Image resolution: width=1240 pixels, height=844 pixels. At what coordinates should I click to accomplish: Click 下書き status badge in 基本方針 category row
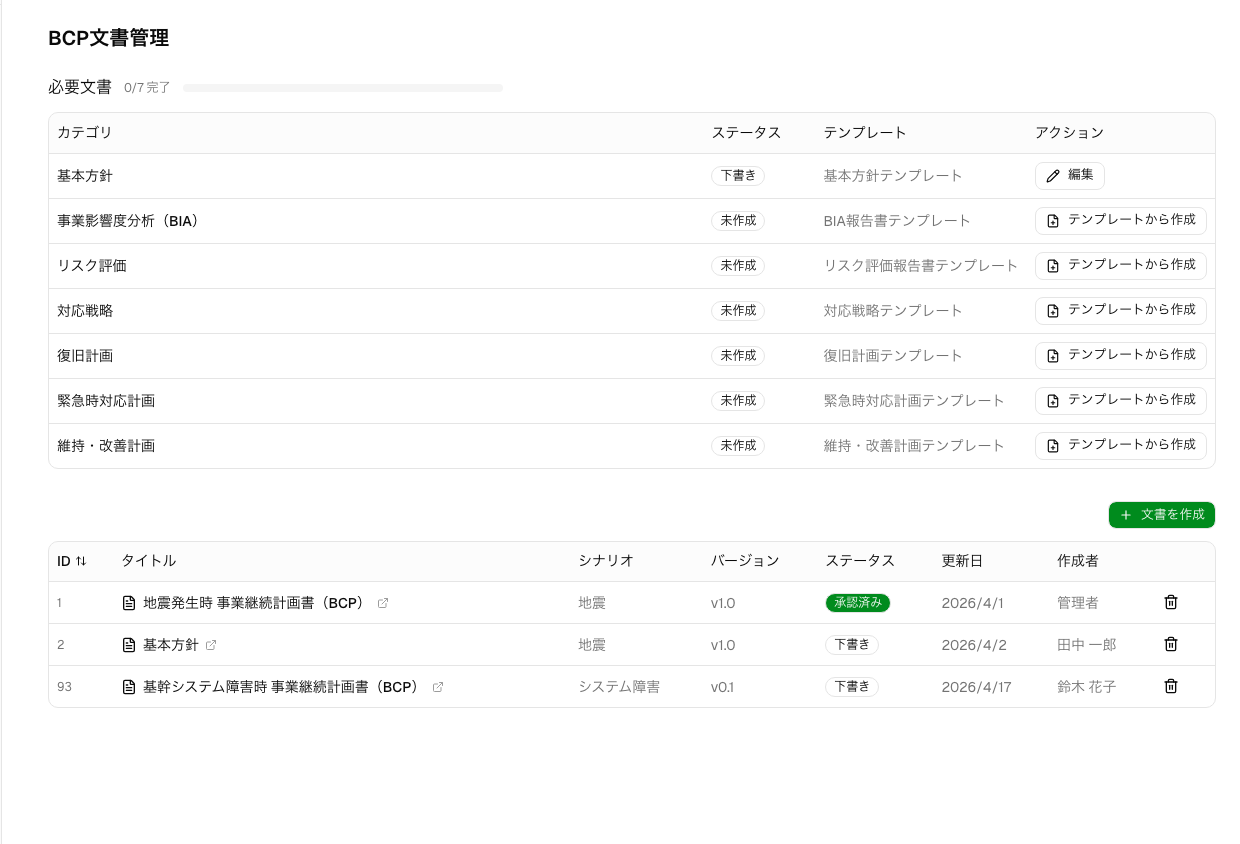[x=738, y=175]
